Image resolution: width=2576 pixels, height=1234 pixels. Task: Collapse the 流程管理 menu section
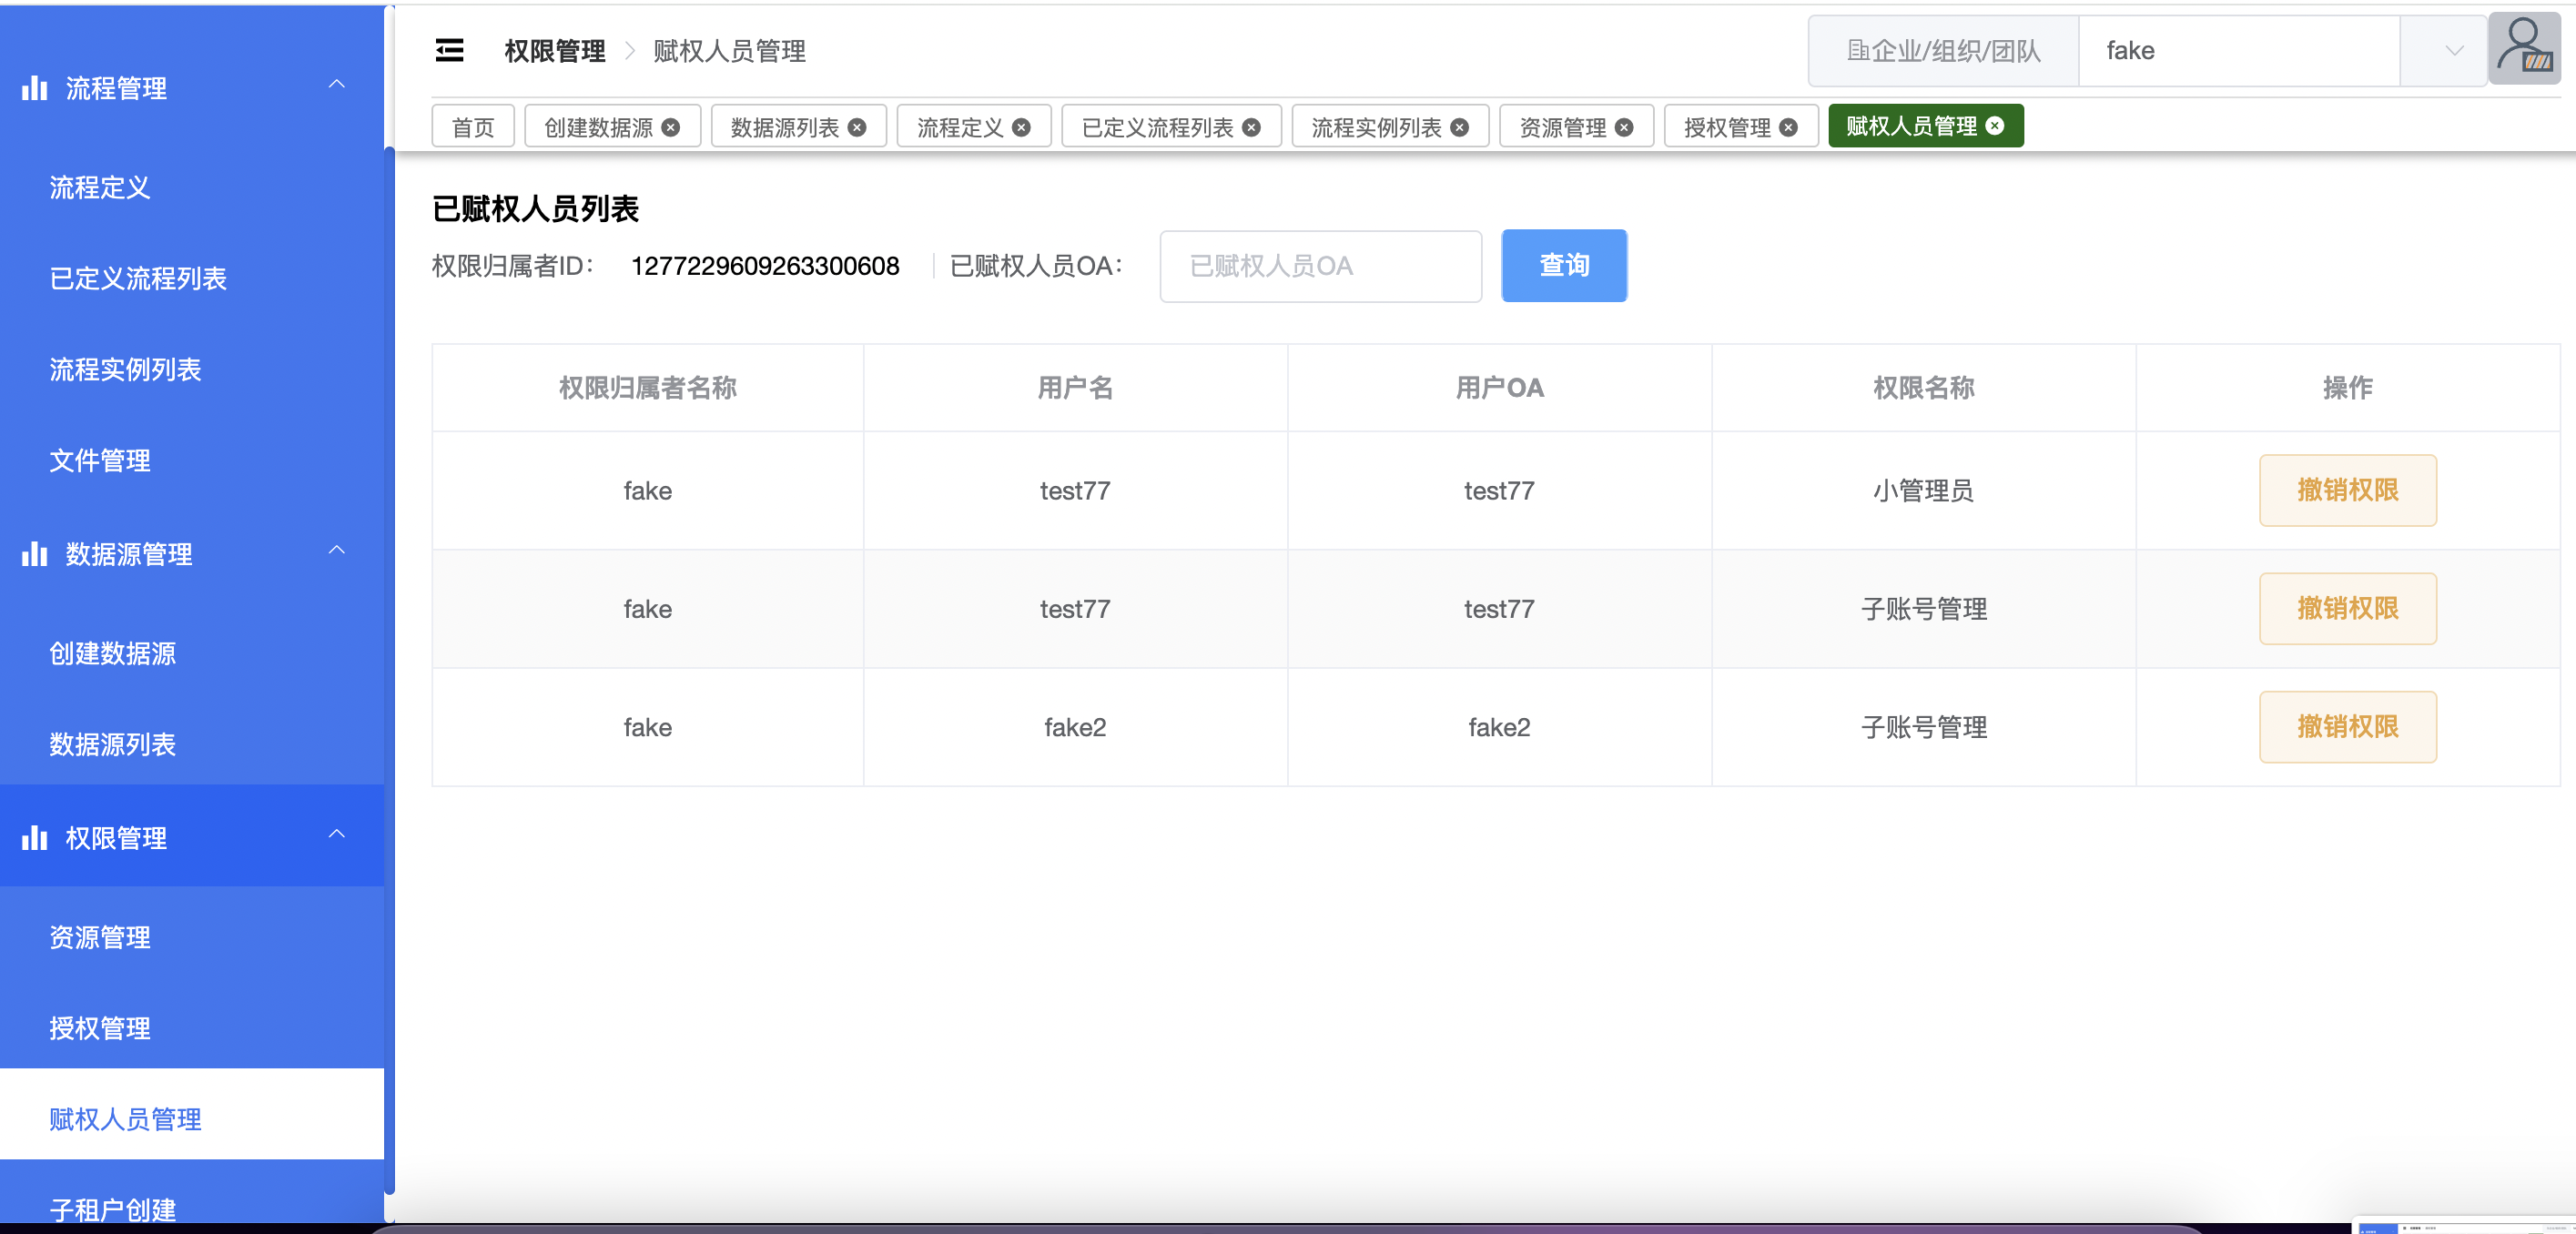(337, 85)
